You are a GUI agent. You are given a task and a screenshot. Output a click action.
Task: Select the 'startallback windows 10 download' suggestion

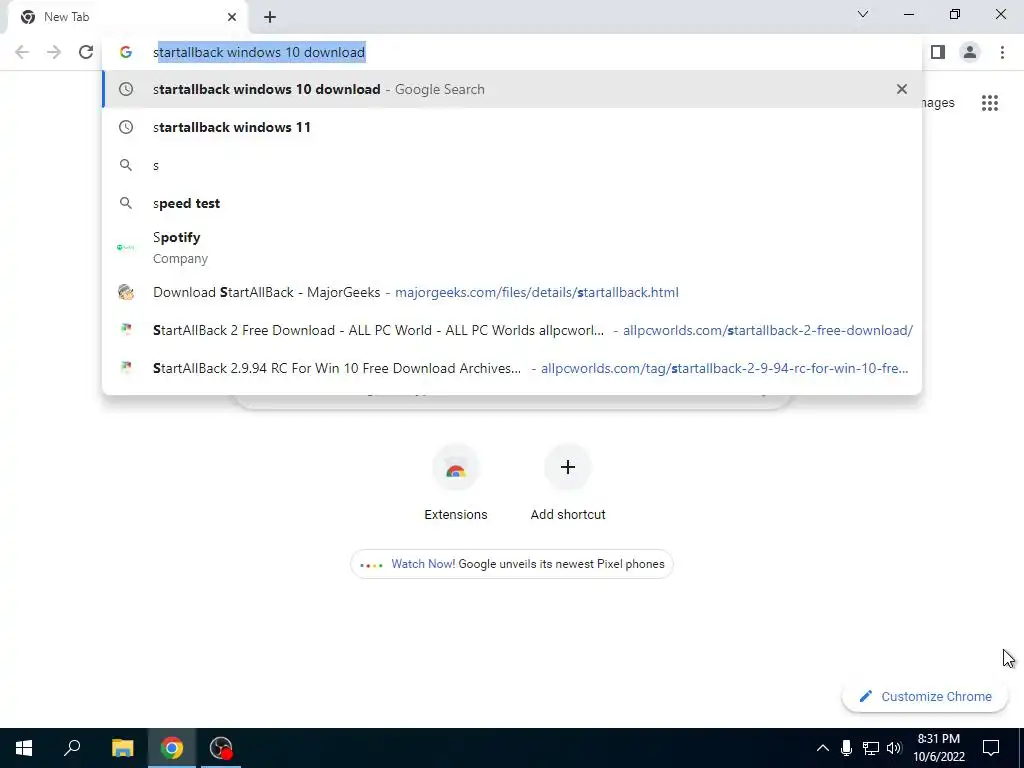512,89
